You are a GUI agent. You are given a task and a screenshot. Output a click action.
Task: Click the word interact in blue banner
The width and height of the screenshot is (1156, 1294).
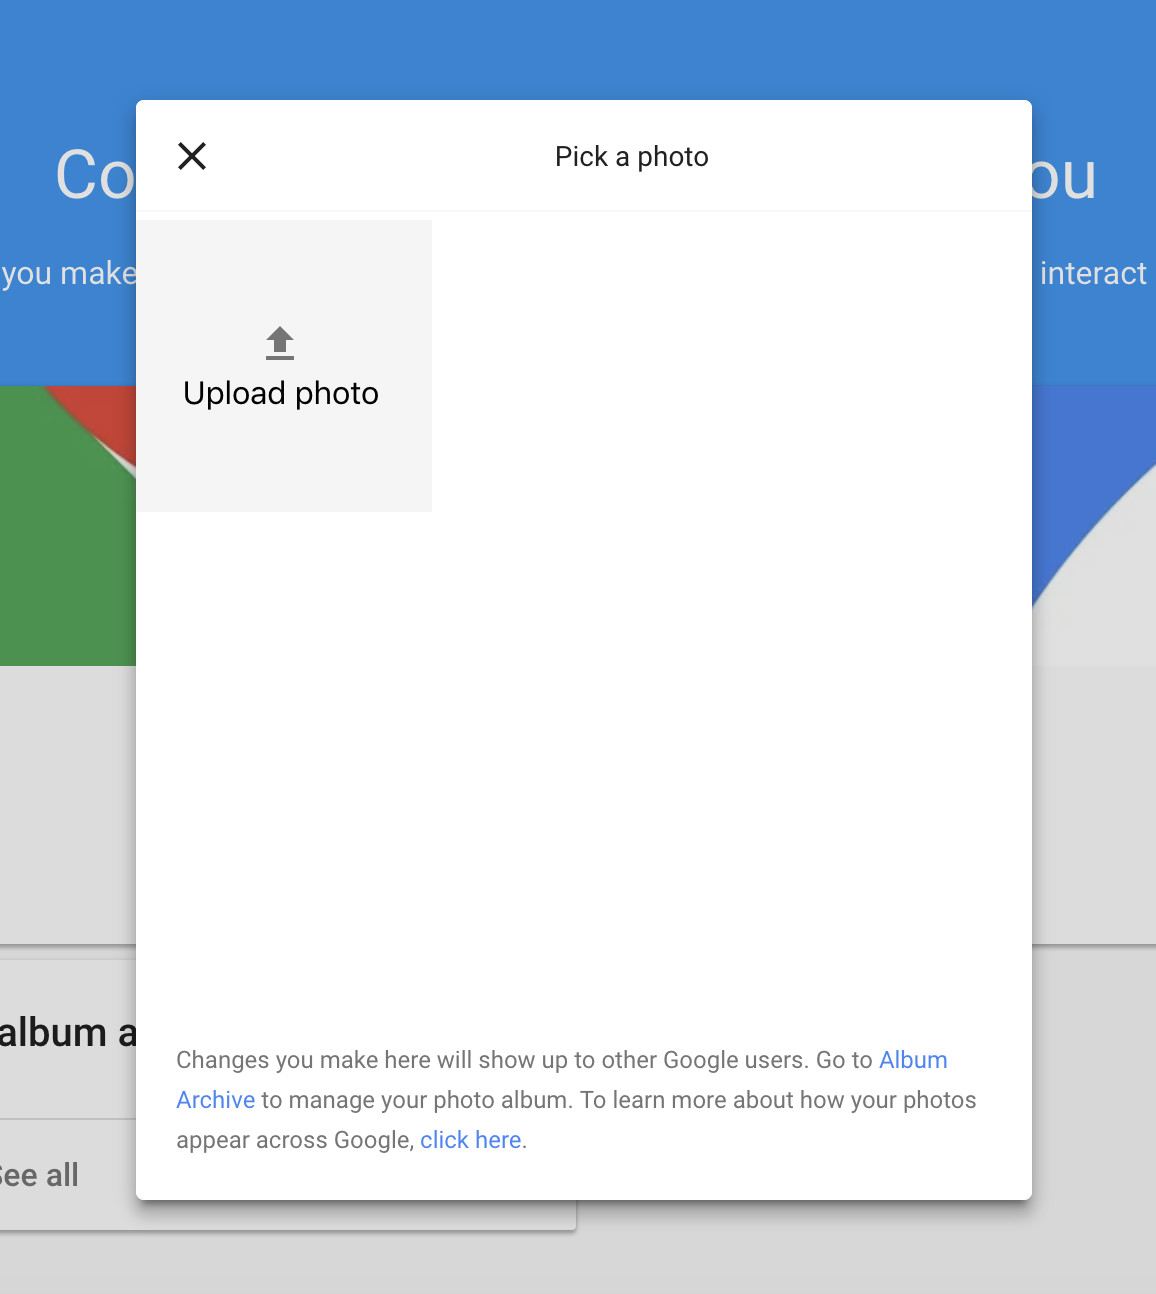[x=1093, y=273]
